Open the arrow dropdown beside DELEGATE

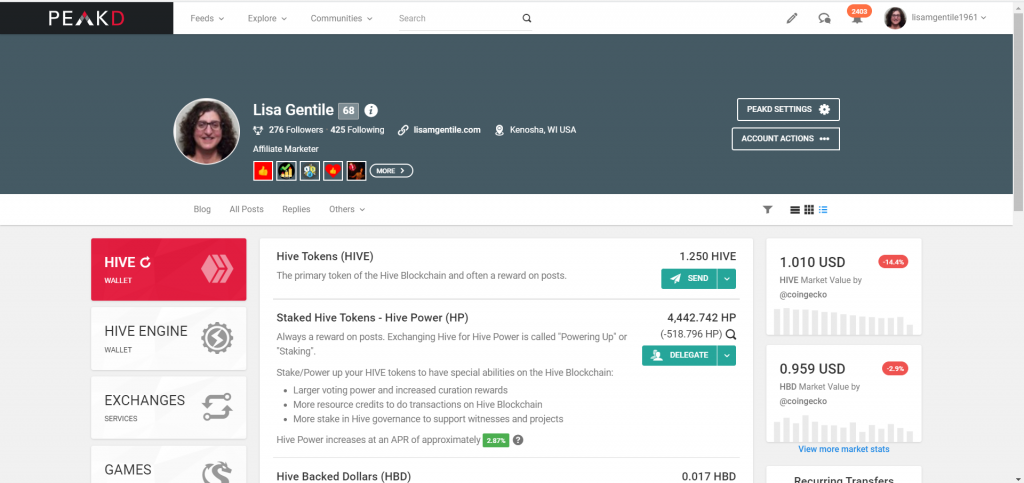(x=727, y=356)
